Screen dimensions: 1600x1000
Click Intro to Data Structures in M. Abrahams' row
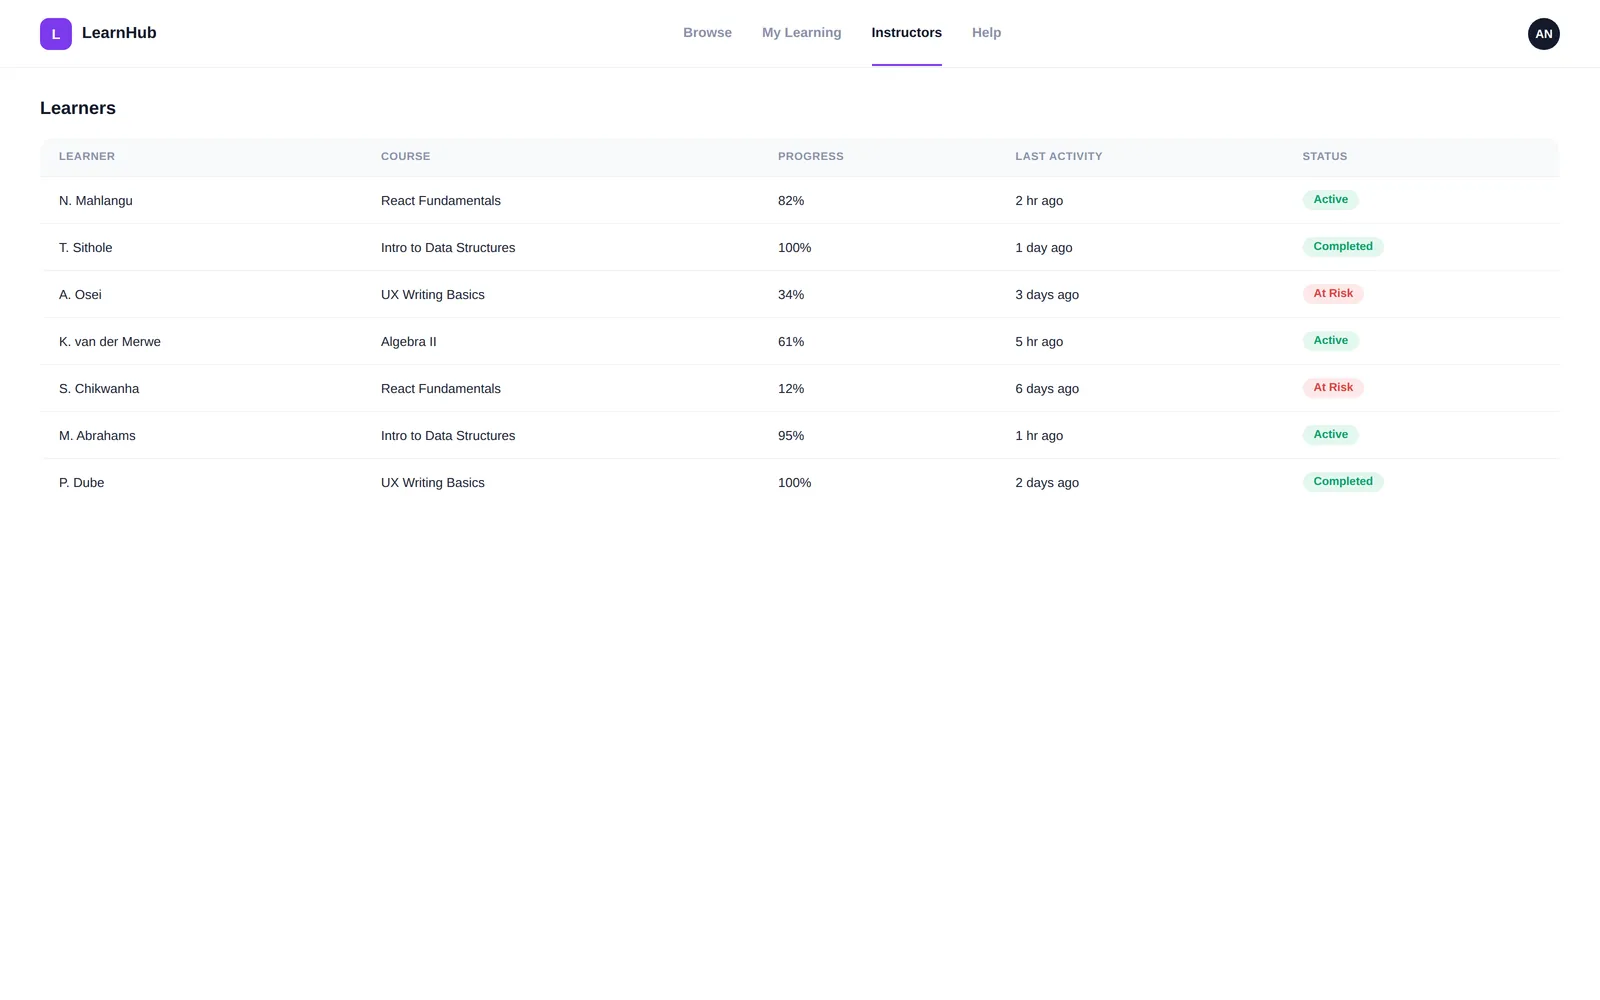(x=448, y=436)
